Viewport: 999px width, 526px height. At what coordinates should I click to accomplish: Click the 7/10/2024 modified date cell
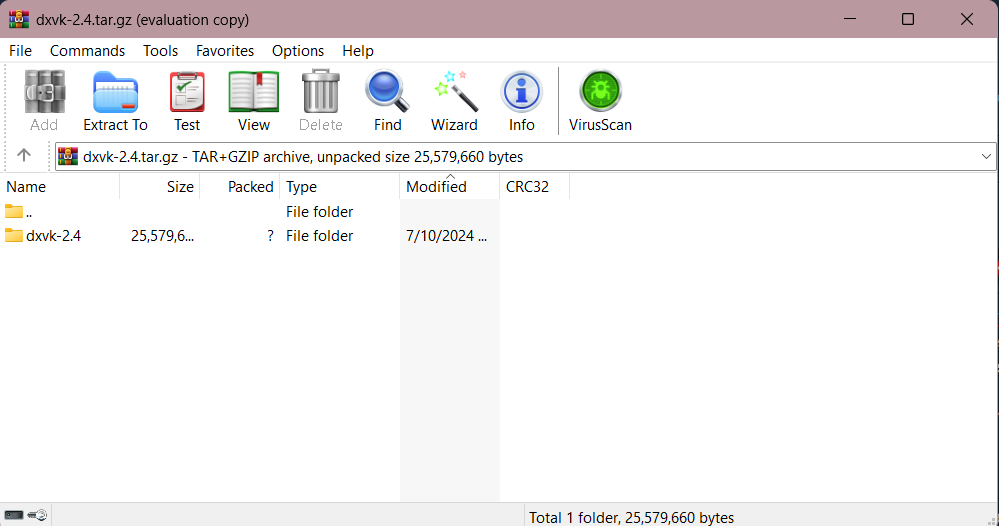tap(447, 236)
